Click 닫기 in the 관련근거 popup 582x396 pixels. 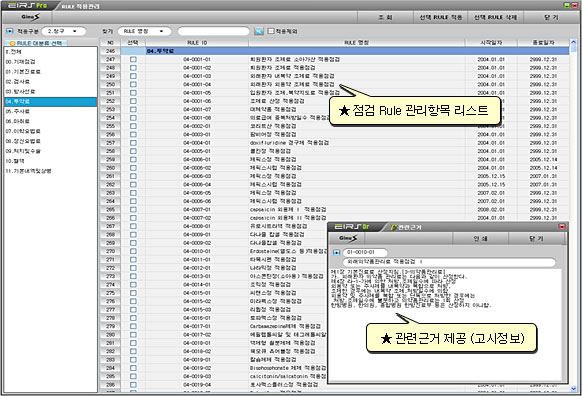(x=536, y=238)
